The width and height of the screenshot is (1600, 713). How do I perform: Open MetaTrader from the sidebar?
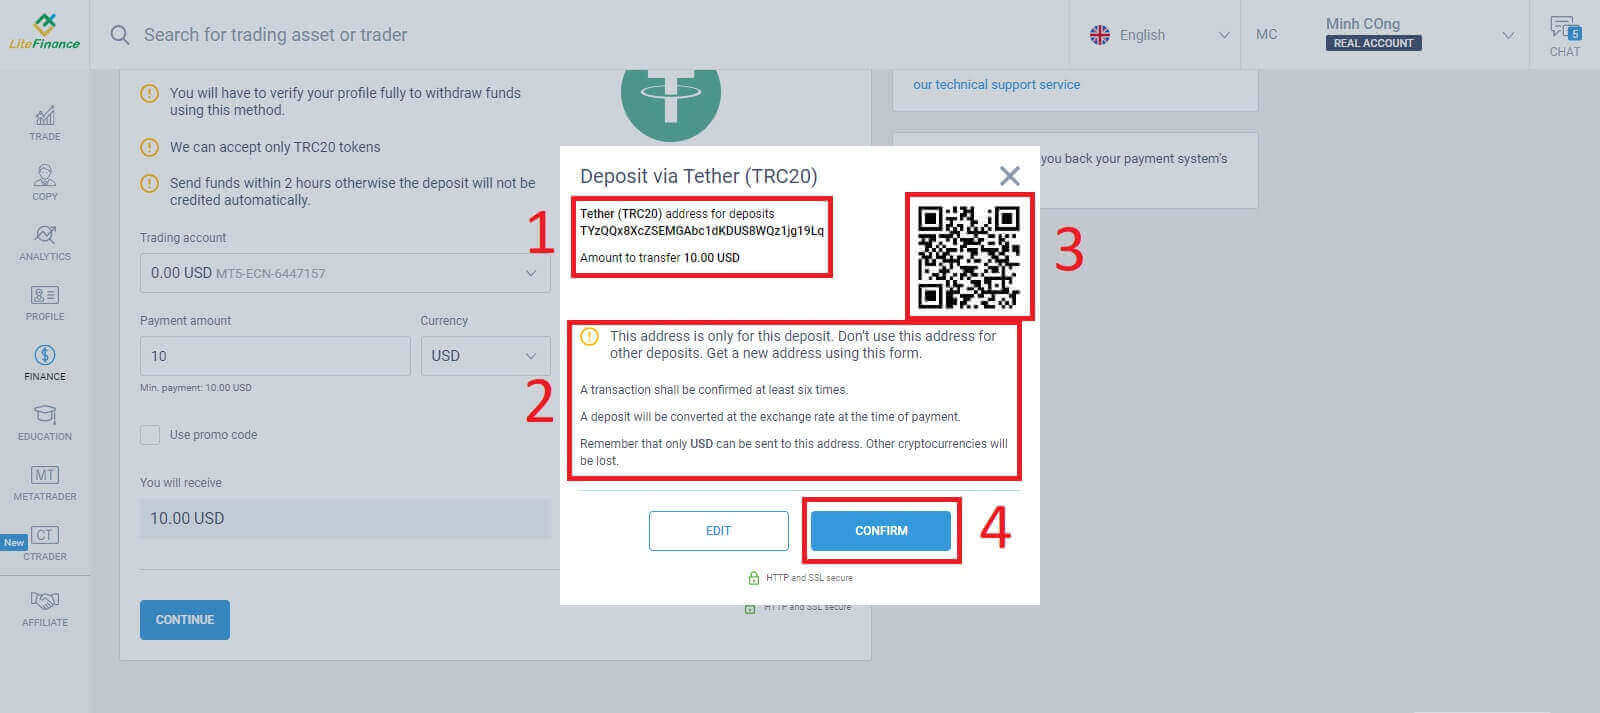[45, 482]
